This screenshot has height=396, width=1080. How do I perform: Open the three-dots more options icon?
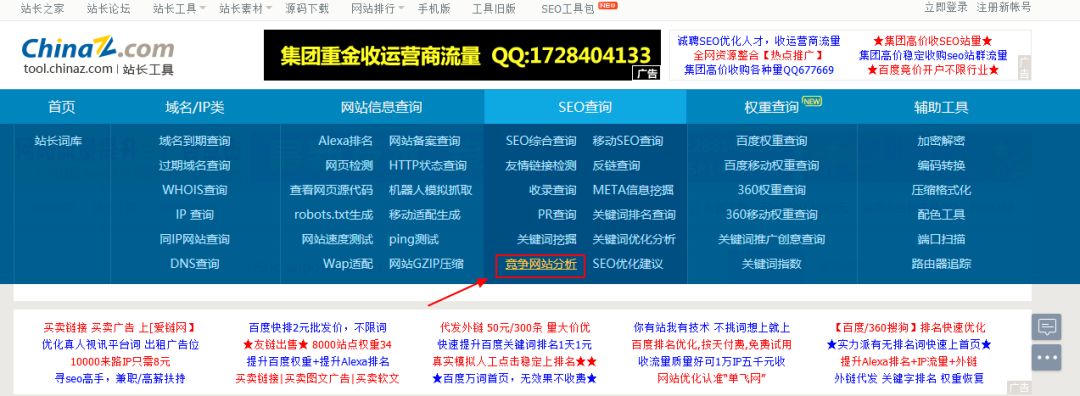pyautogui.click(x=1046, y=358)
